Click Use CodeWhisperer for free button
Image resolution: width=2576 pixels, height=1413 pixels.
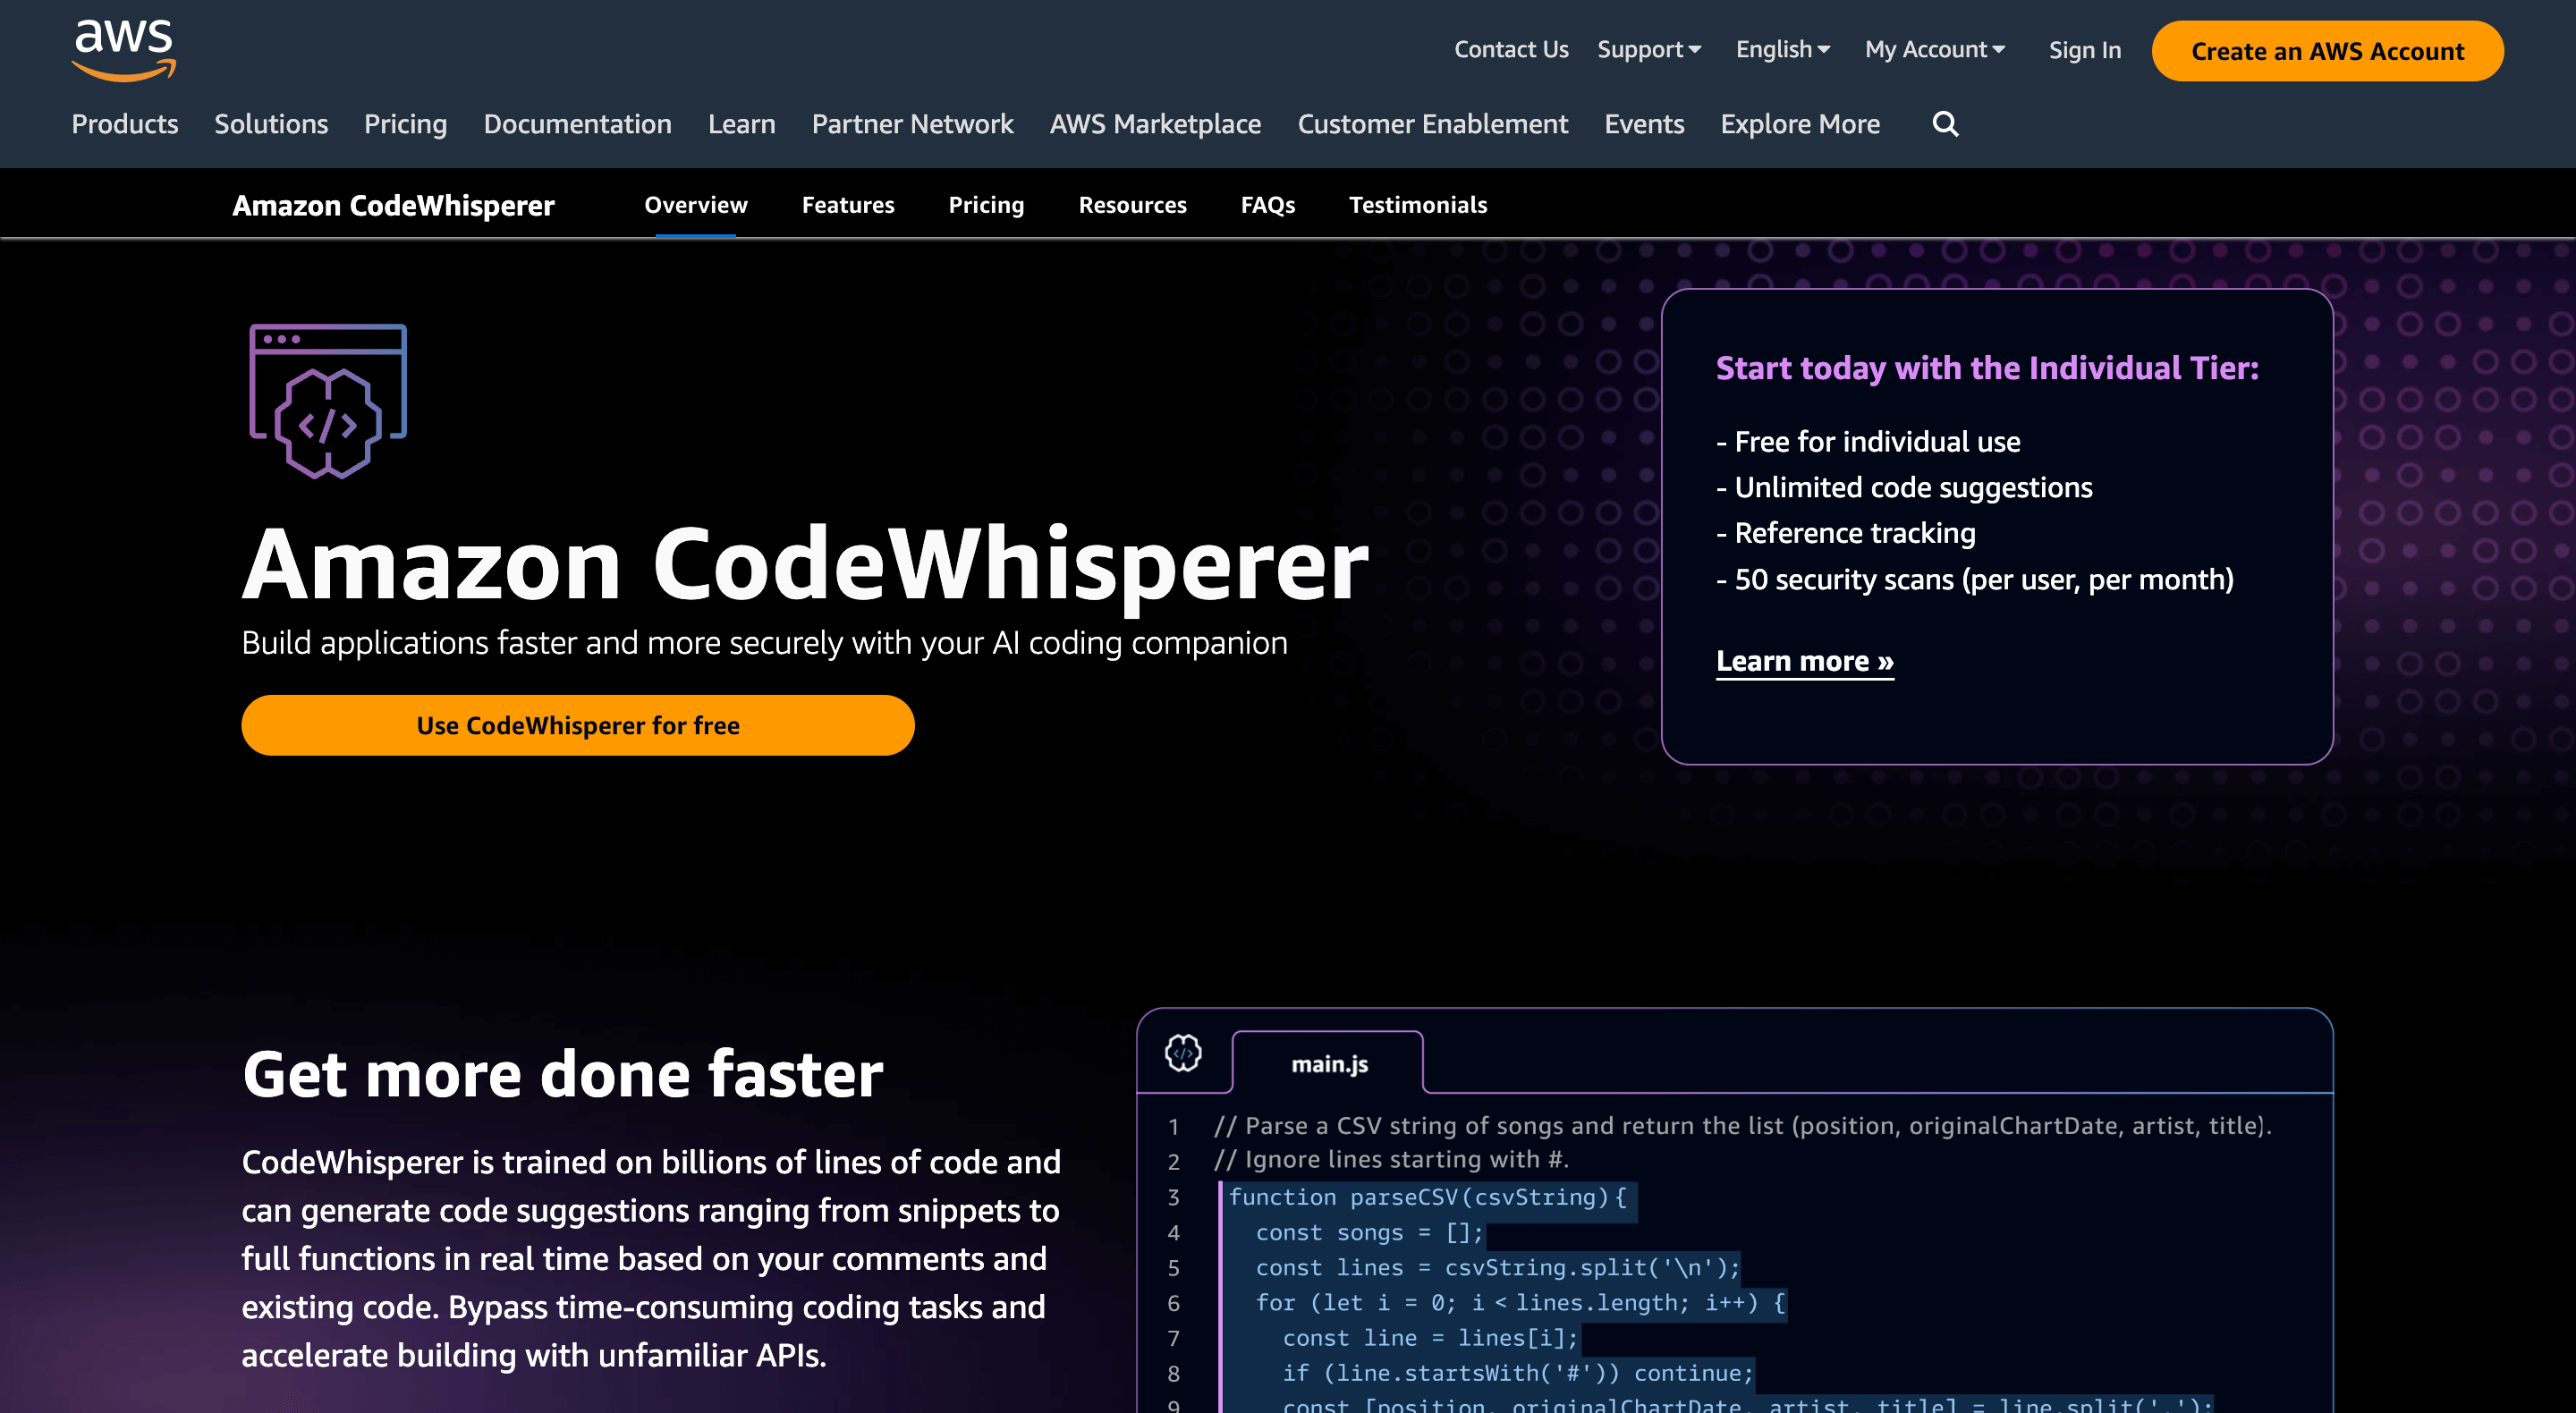(x=578, y=725)
